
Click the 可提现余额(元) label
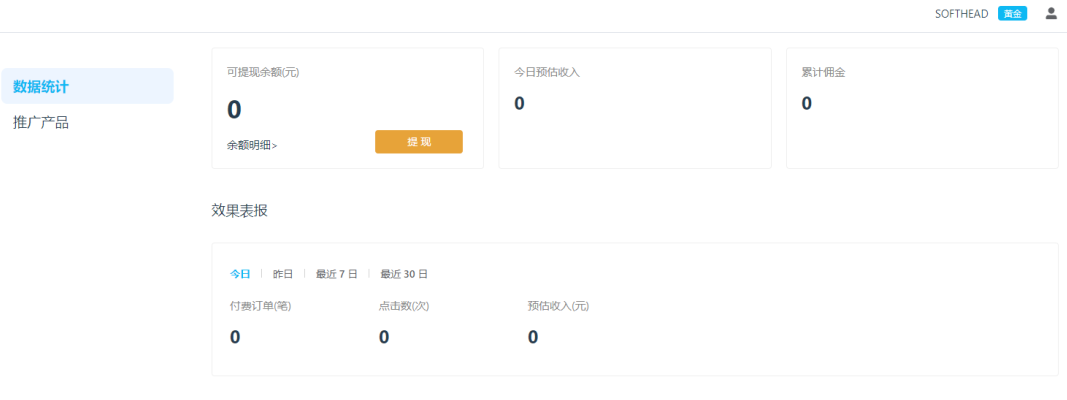263,72
